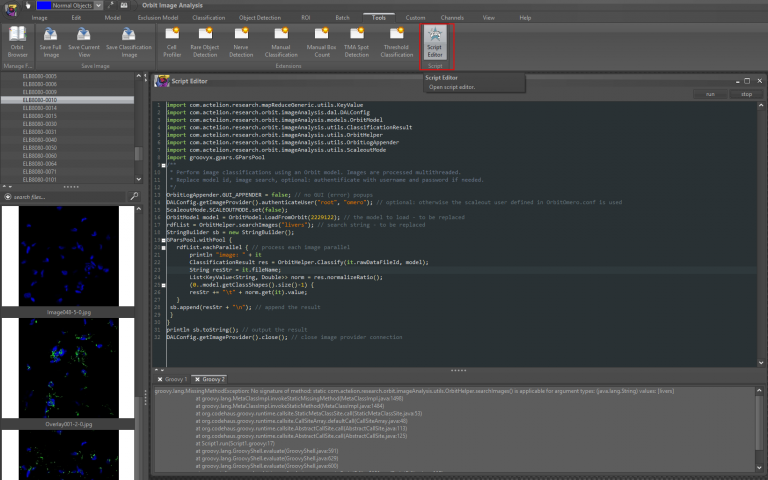This screenshot has width=768, height=480.
Task: Open the Orbit Browser
Action: click(x=17, y=42)
